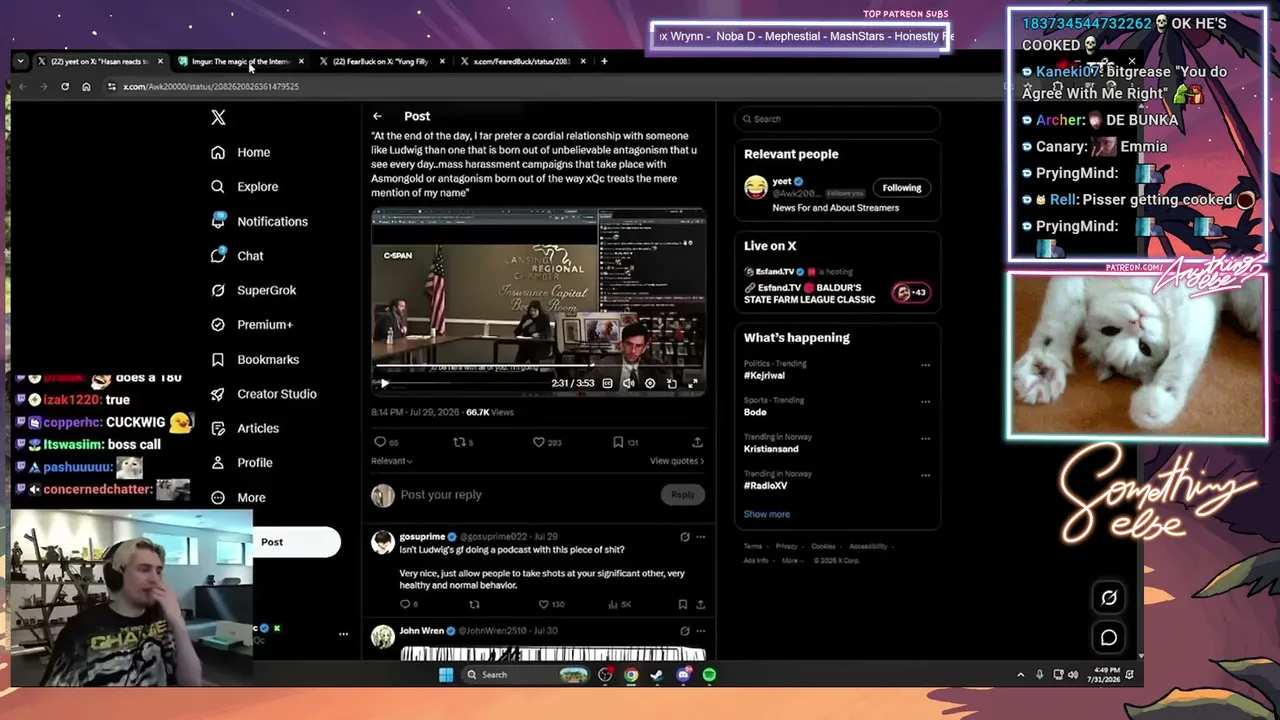Viewport: 1280px width, 720px height.
Task: Open account menu dots in sidebar
Action: (x=343, y=634)
